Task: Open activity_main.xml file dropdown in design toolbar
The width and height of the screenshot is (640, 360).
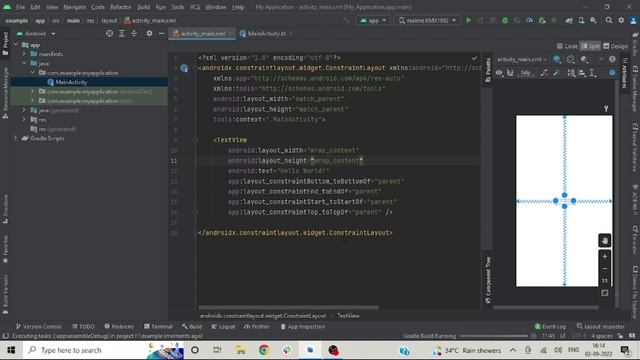Action: point(522,60)
